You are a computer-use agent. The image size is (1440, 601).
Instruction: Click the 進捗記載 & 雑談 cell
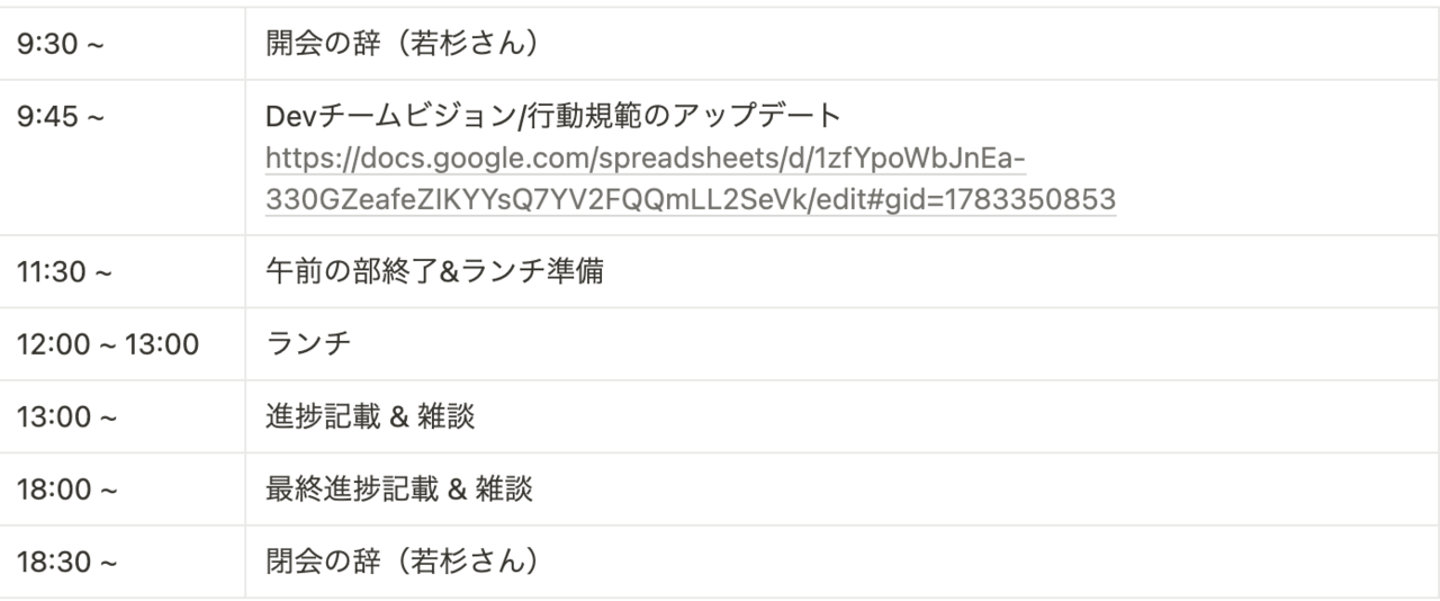[369, 417]
